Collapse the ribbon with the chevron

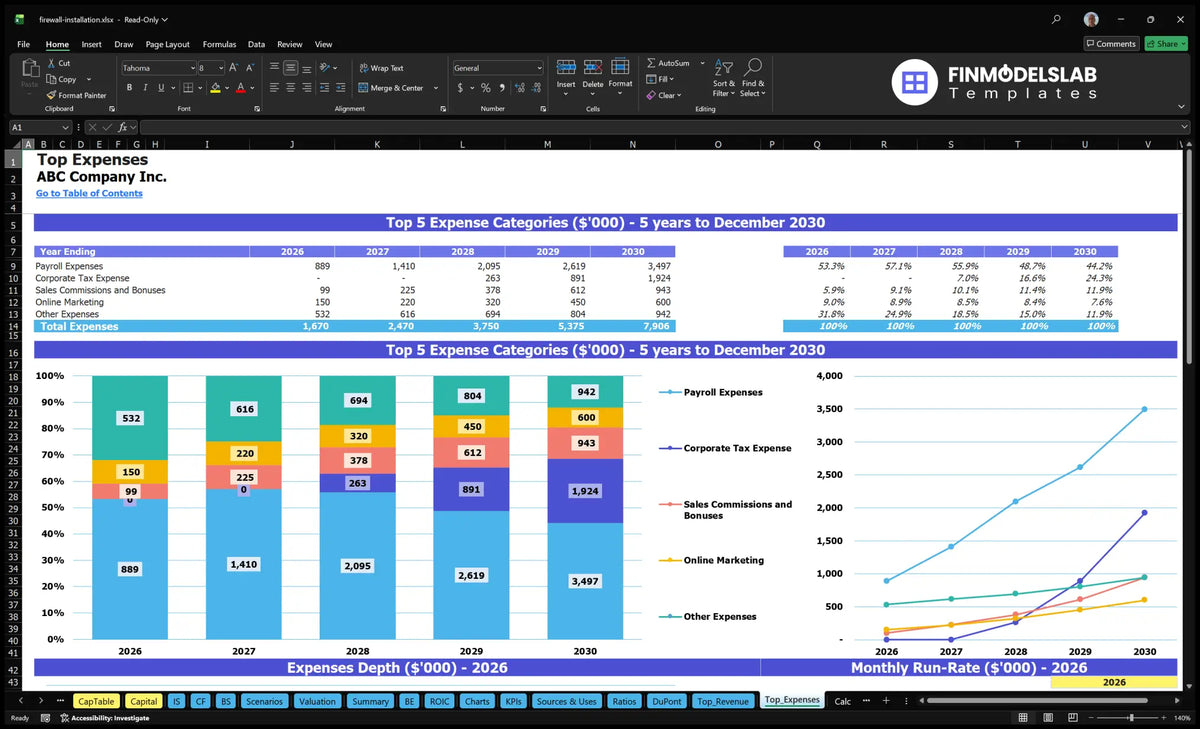coord(1182,108)
